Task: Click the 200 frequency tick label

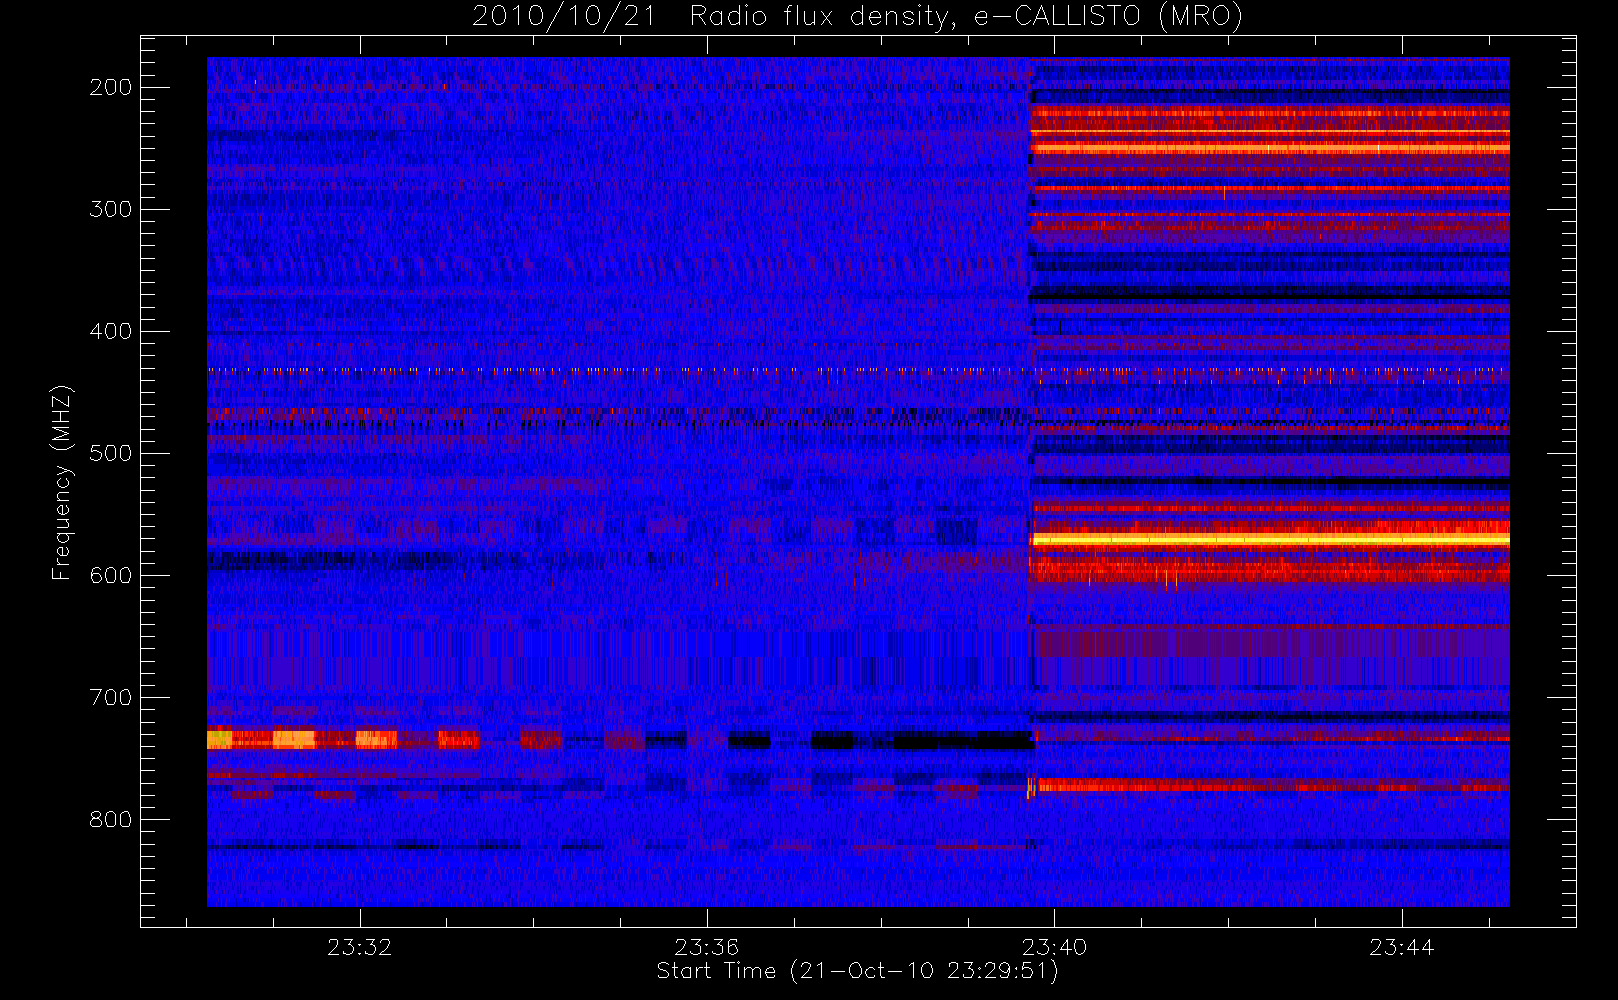Action: [x=111, y=87]
